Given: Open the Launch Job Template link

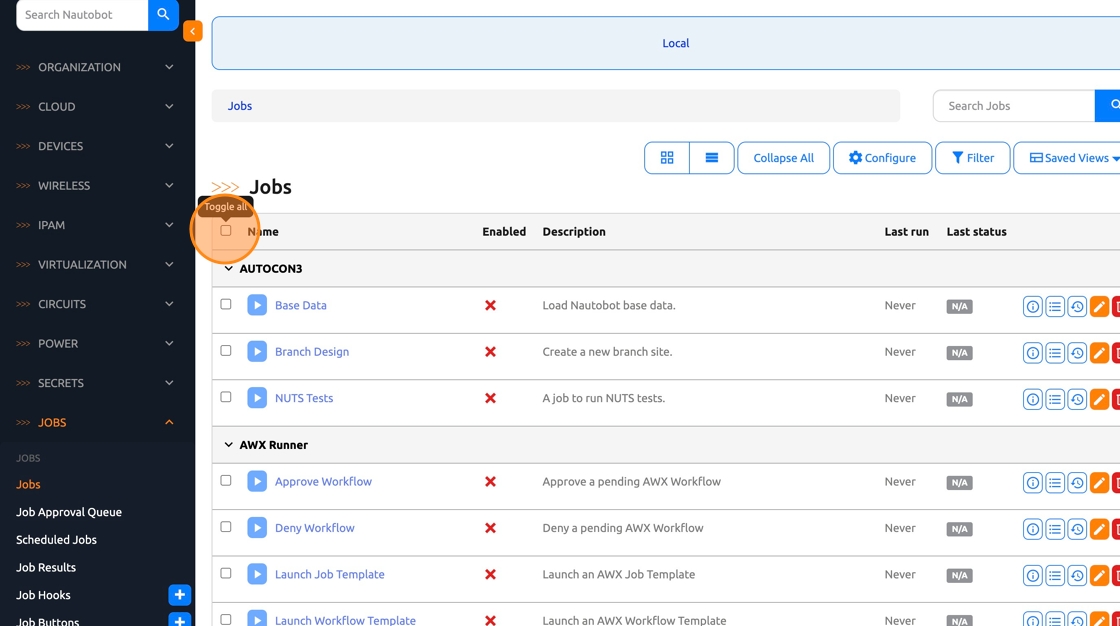Looking at the screenshot, I should [x=329, y=574].
